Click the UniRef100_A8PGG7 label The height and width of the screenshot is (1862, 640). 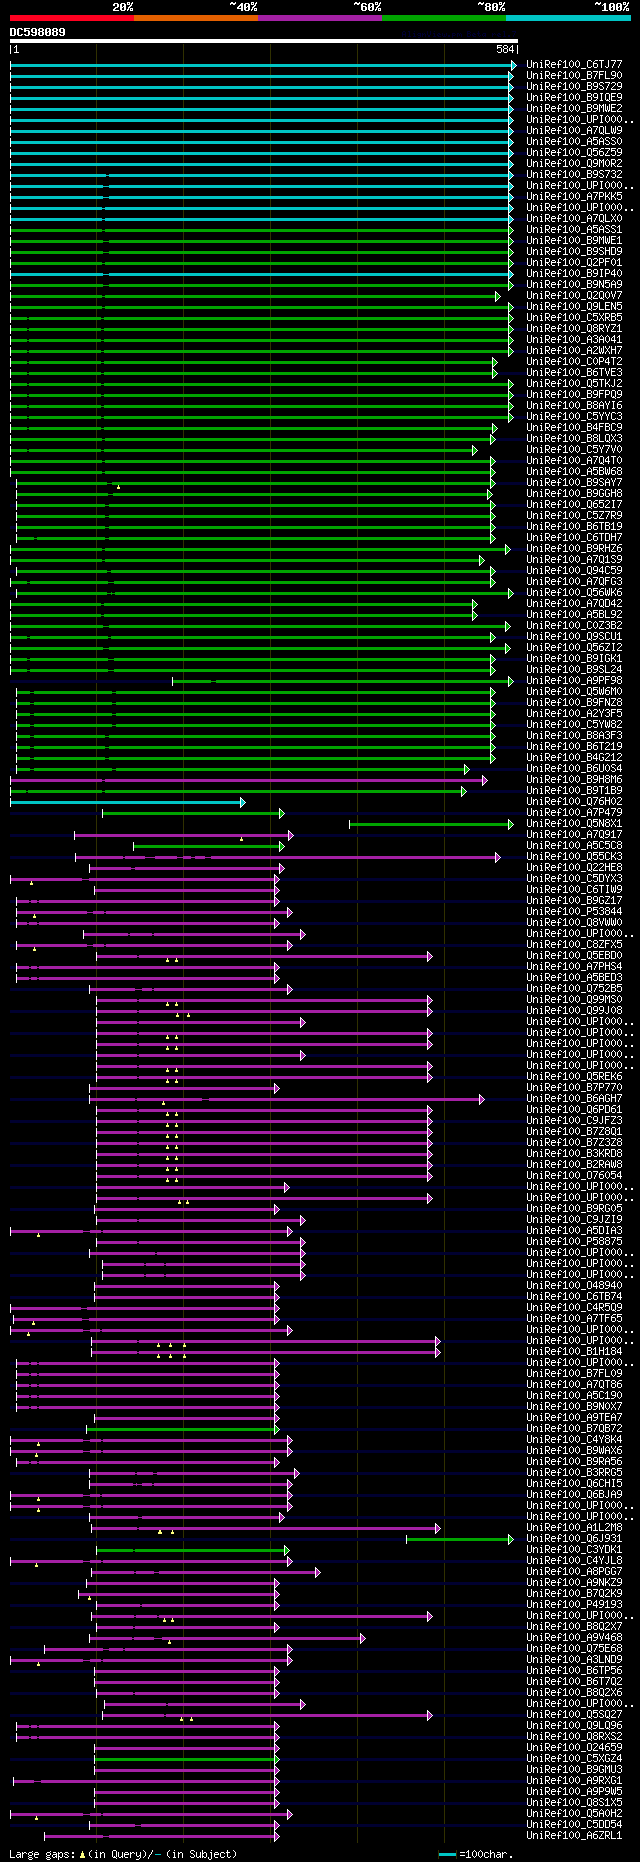click(x=574, y=1572)
